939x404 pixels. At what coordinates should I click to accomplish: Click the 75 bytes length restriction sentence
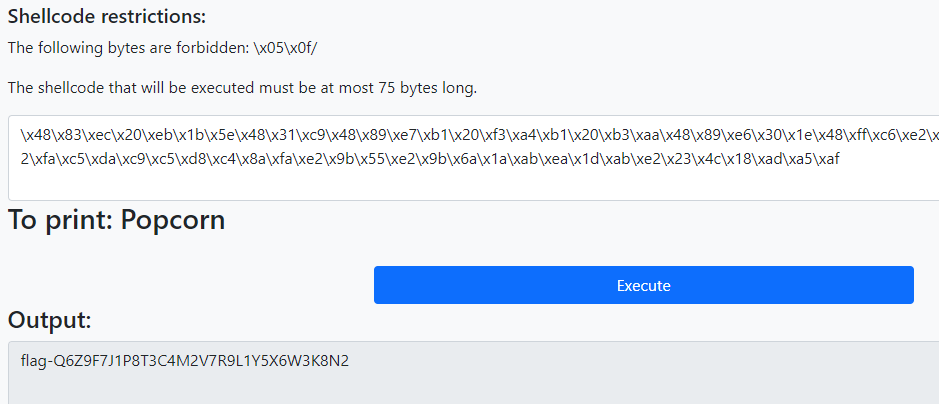point(243,89)
